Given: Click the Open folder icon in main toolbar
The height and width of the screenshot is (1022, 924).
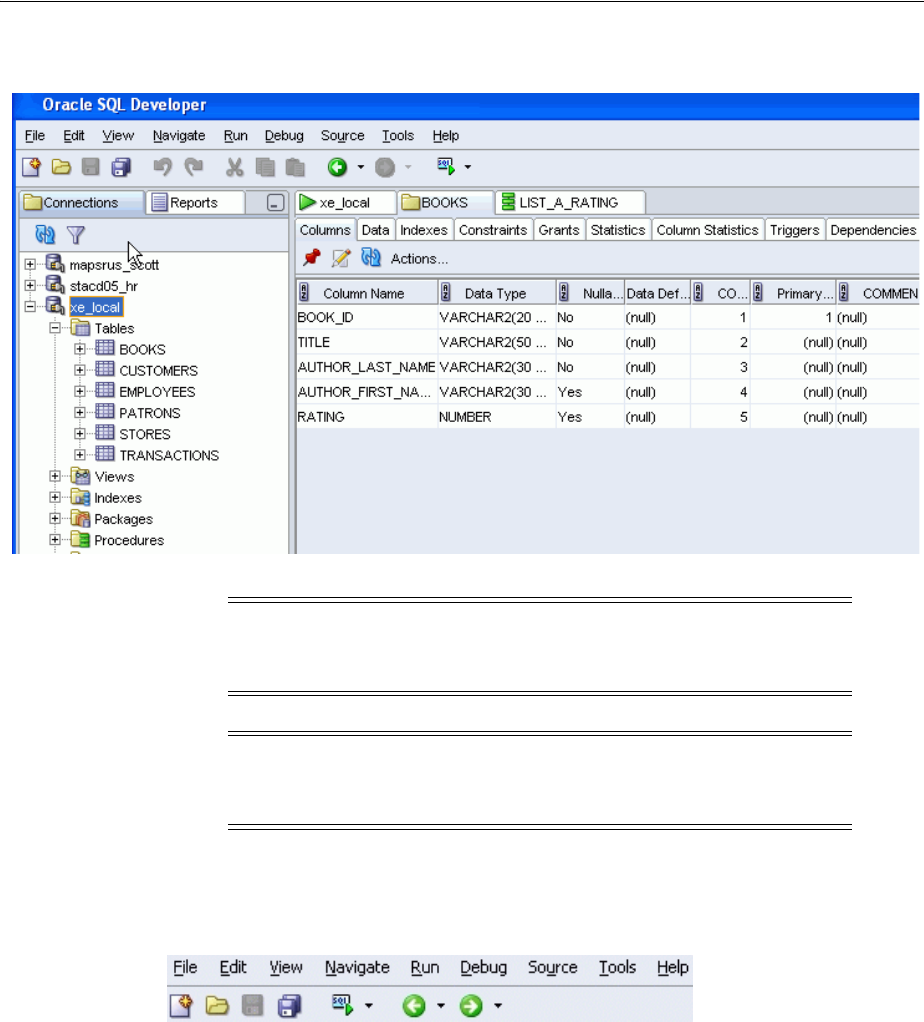Looking at the screenshot, I should click(61, 168).
